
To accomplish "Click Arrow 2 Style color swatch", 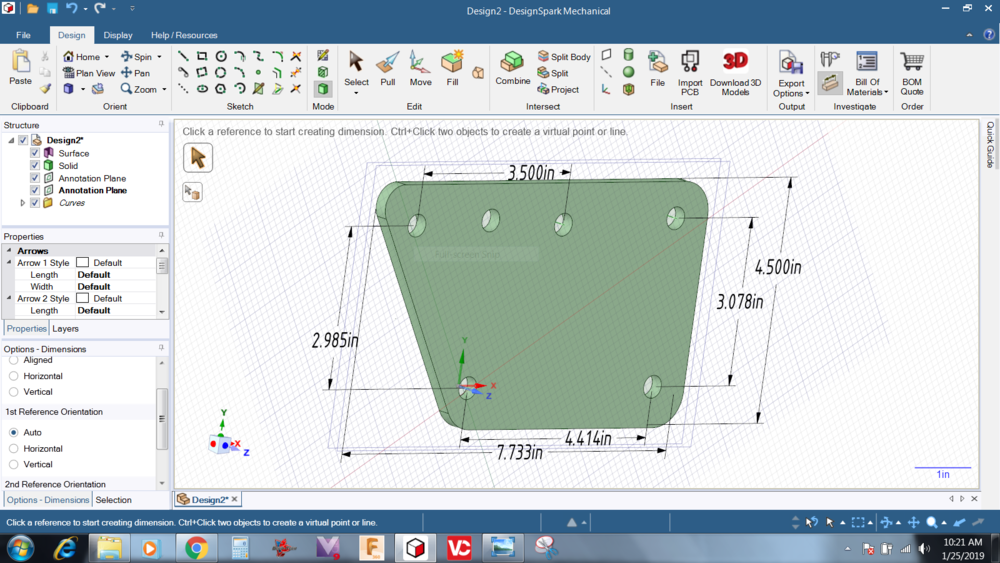I will [82, 298].
